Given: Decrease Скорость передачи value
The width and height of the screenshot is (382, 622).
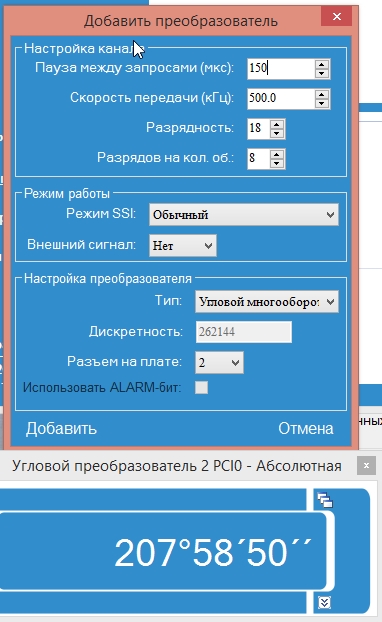Looking at the screenshot, I should tap(322, 104).
